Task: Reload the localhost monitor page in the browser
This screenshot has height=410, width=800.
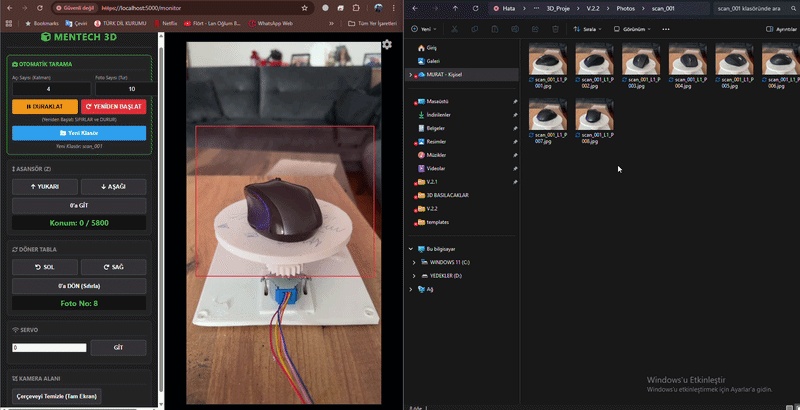Action: click(40, 8)
